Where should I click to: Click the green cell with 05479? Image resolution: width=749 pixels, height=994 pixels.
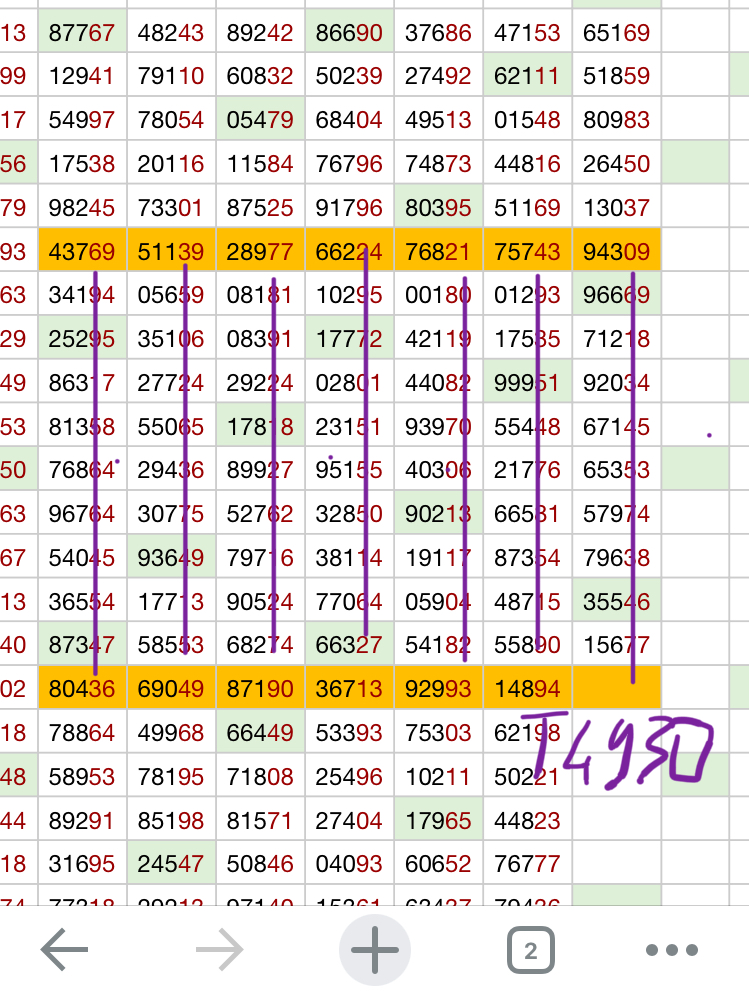click(x=260, y=122)
